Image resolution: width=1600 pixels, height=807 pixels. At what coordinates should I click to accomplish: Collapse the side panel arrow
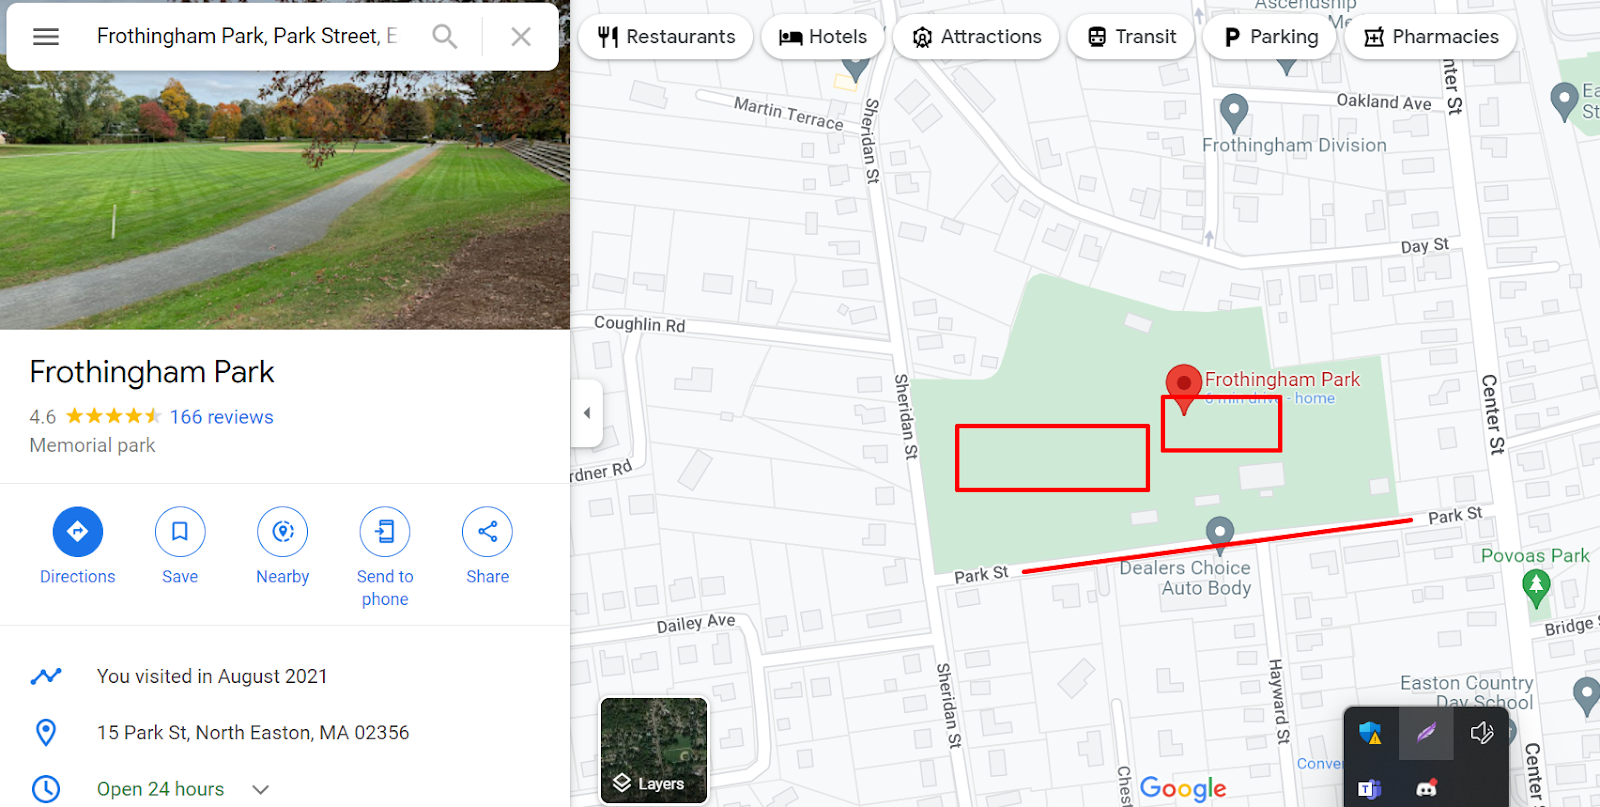(x=587, y=413)
